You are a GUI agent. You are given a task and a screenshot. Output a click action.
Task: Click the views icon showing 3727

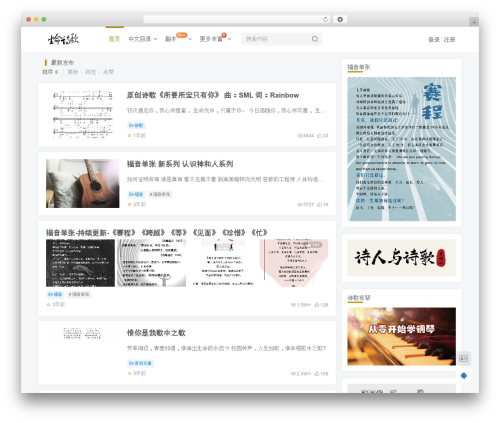point(299,204)
